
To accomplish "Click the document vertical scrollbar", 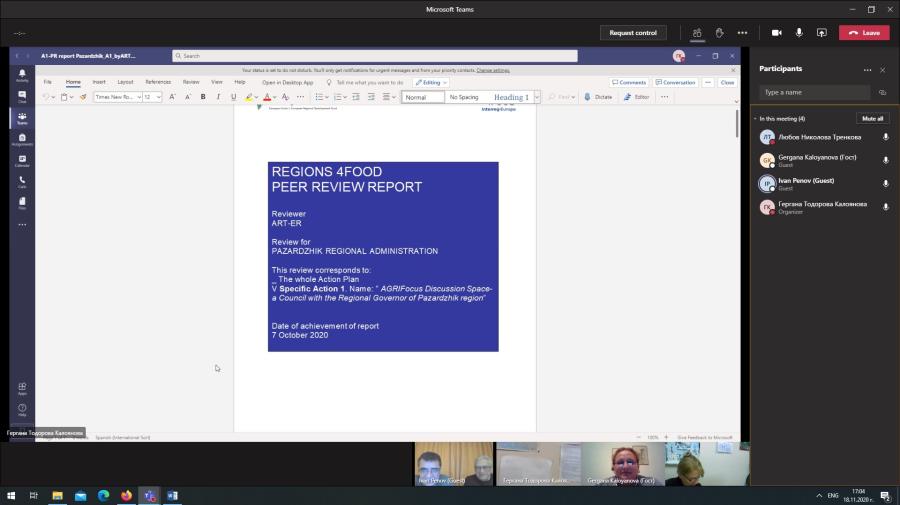I will pos(737,123).
